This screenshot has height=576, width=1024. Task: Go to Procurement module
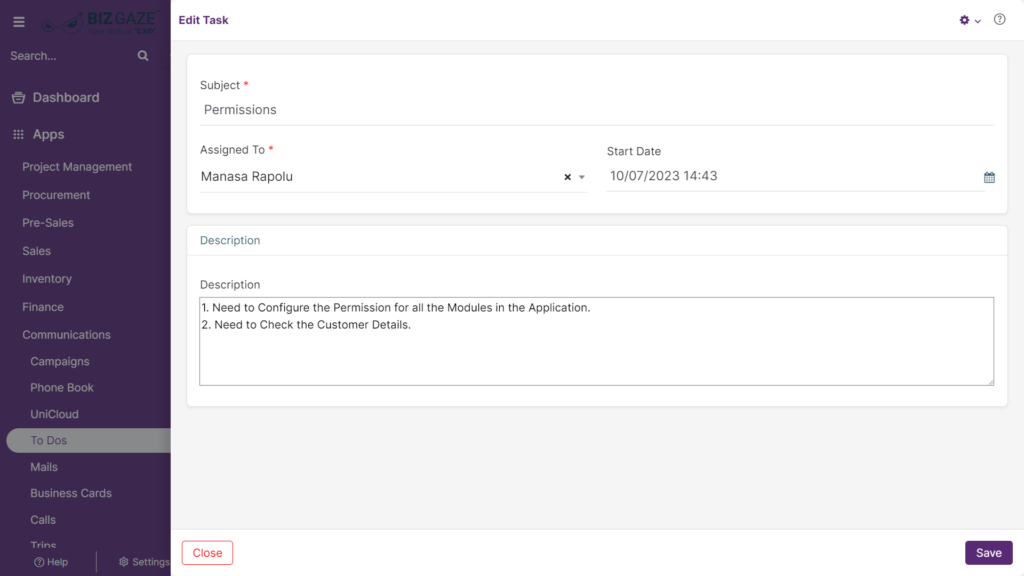[56, 195]
